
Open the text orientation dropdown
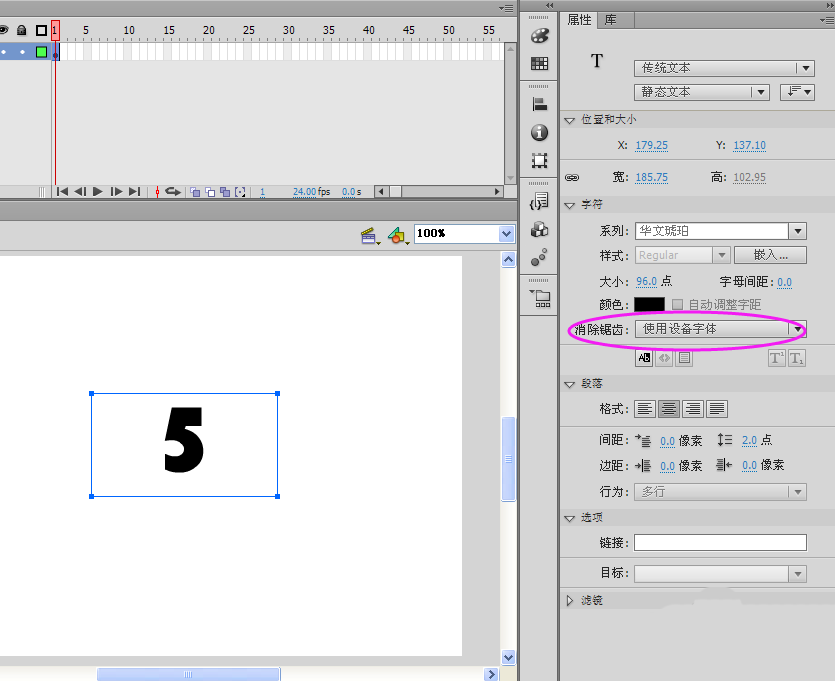[797, 92]
